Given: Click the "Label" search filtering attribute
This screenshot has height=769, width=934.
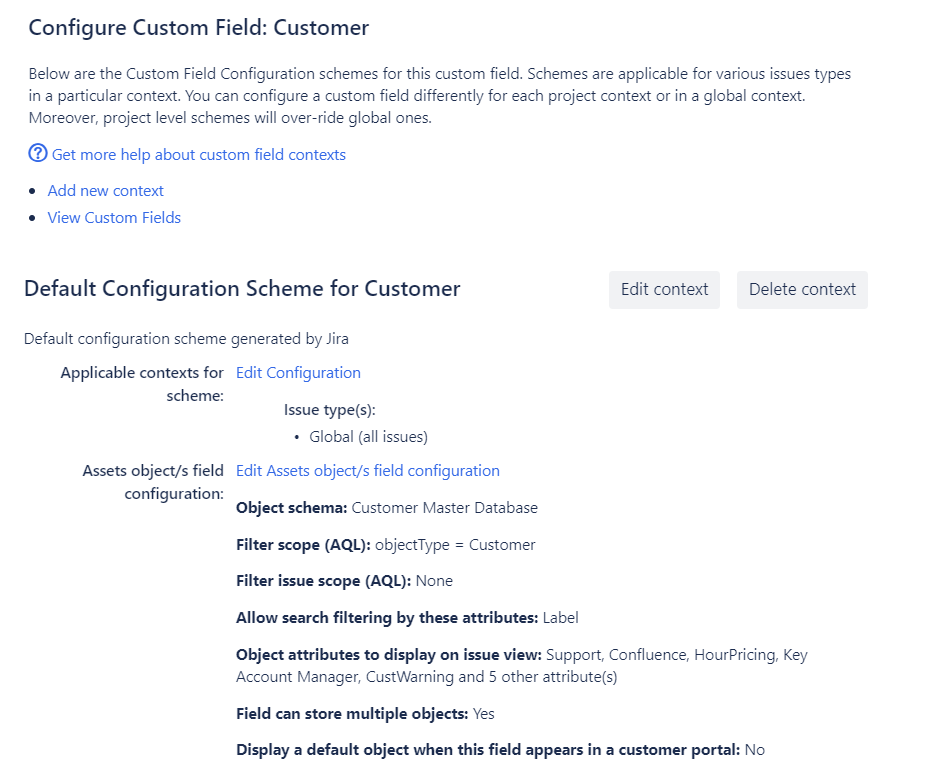Looking at the screenshot, I should point(564,617).
